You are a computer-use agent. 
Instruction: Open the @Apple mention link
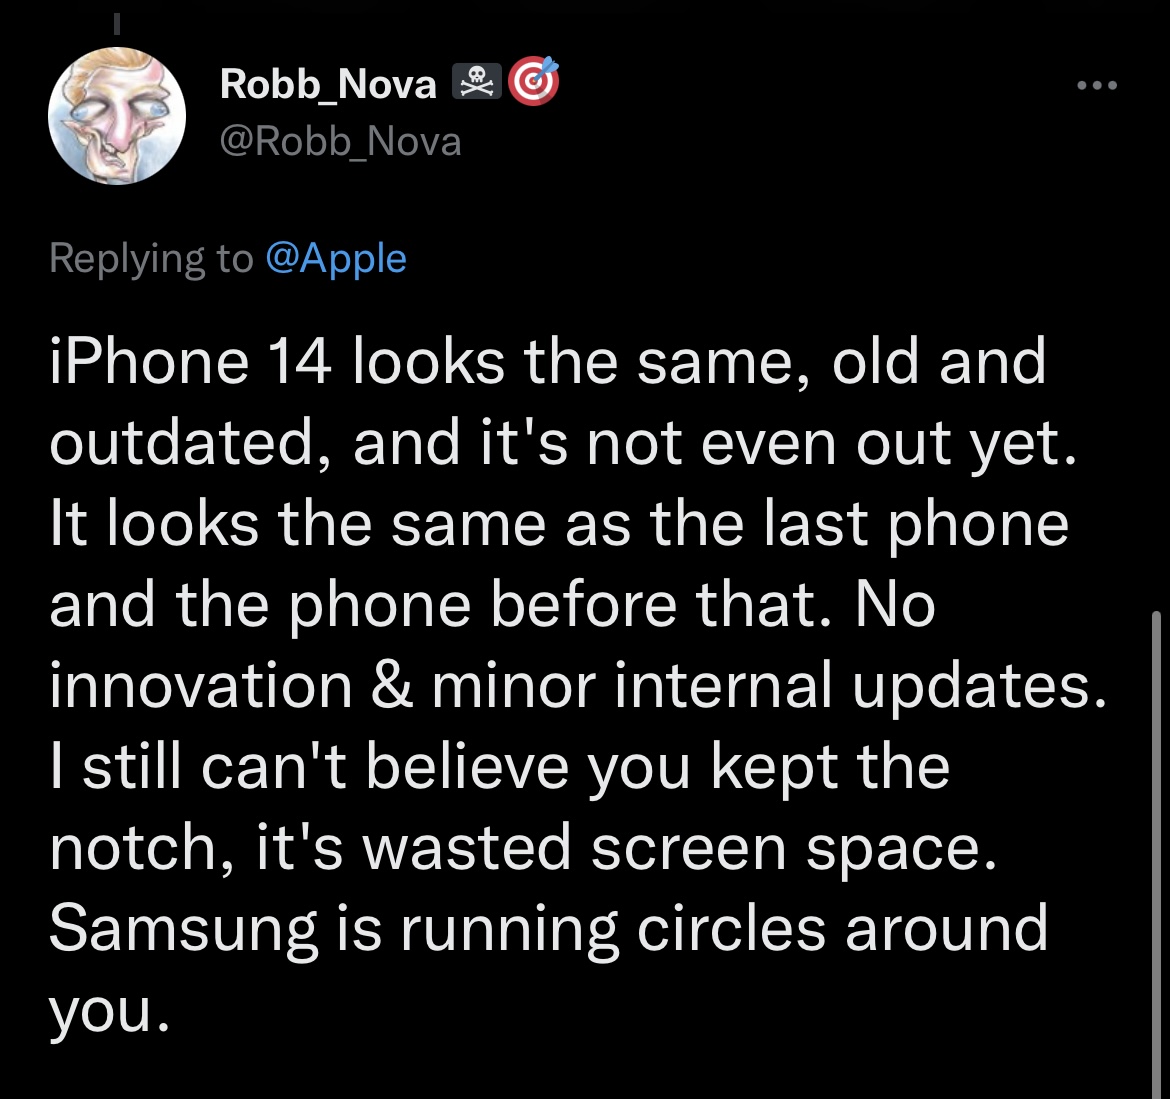coord(336,259)
